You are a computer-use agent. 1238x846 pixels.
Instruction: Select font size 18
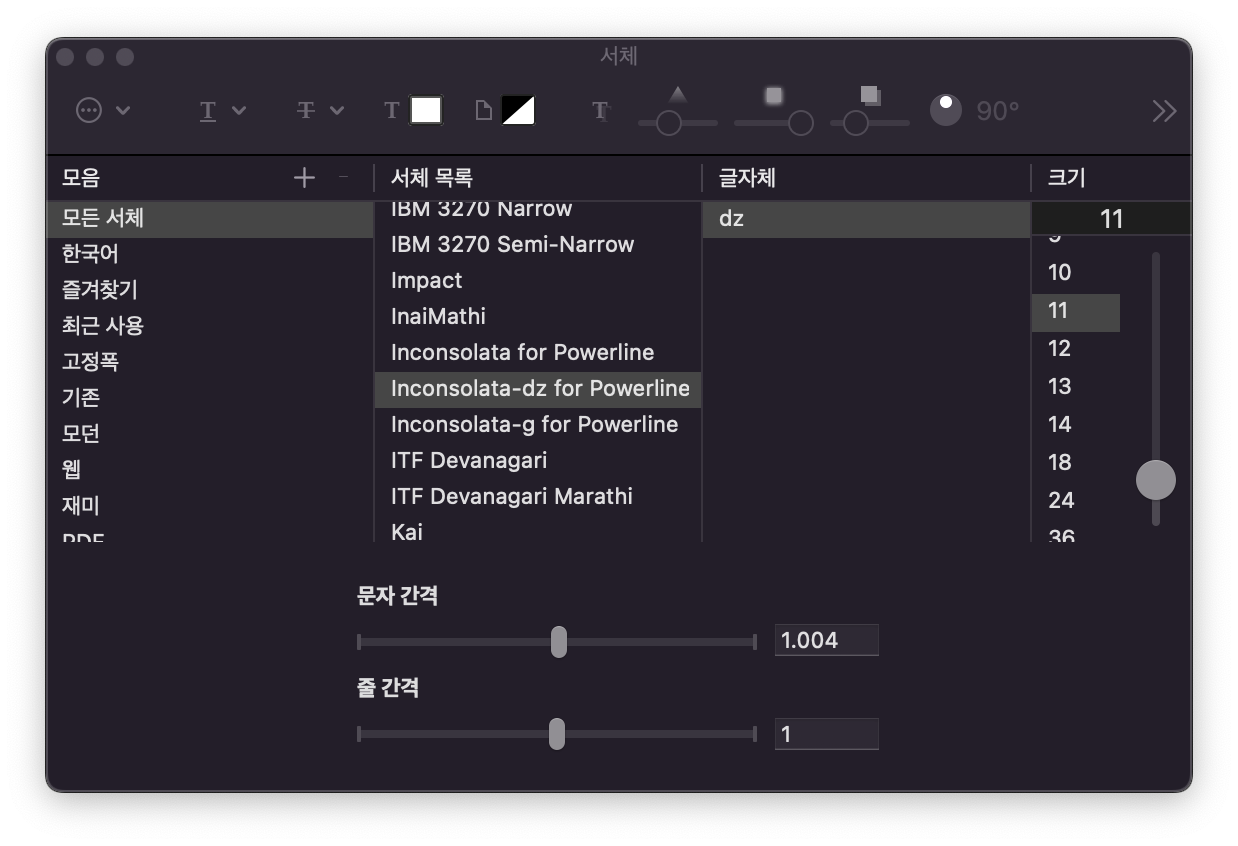point(1075,463)
